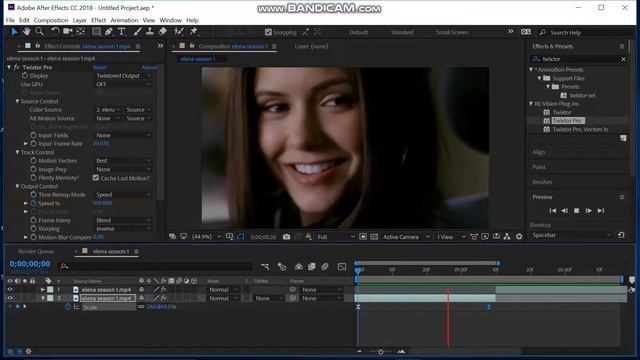The height and width of the screenshot is (360, 640).
Task: Take a snapshot with camera icon
Action: pyautogui.click(x=287, y=237)
